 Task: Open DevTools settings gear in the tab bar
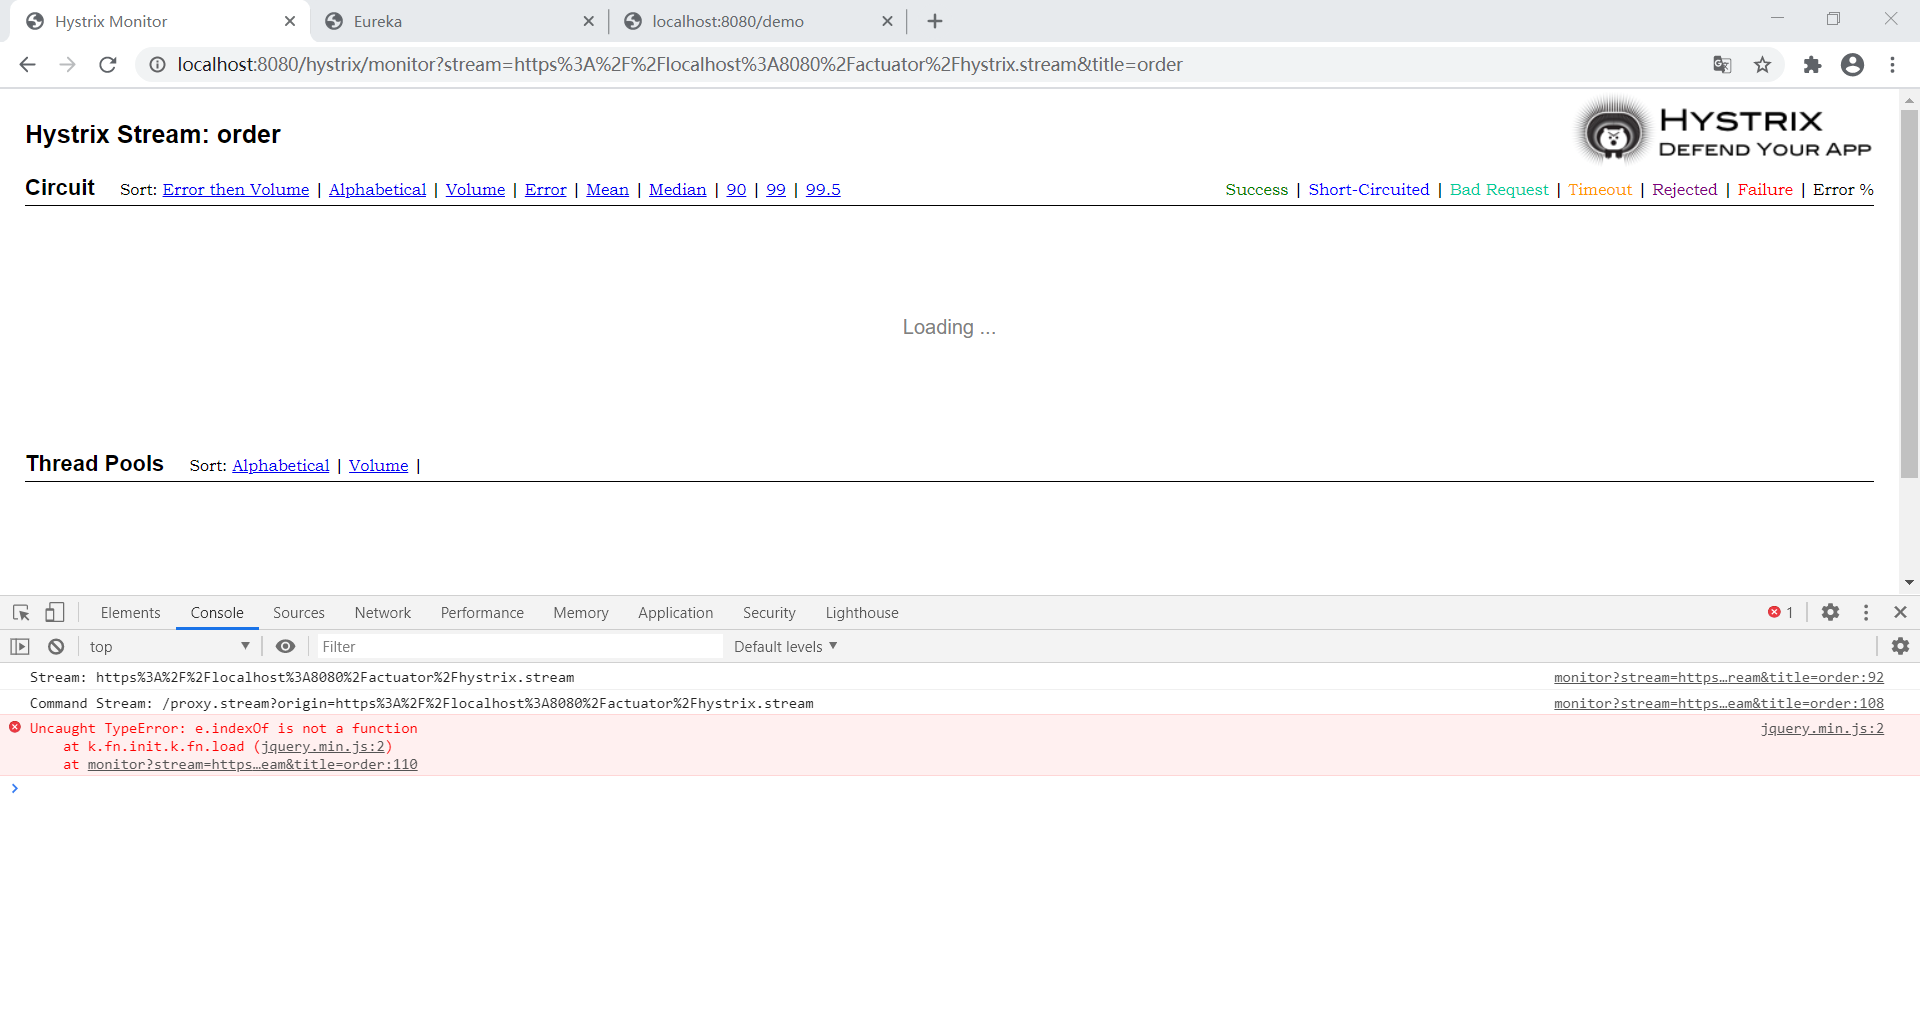(1830, 612)
